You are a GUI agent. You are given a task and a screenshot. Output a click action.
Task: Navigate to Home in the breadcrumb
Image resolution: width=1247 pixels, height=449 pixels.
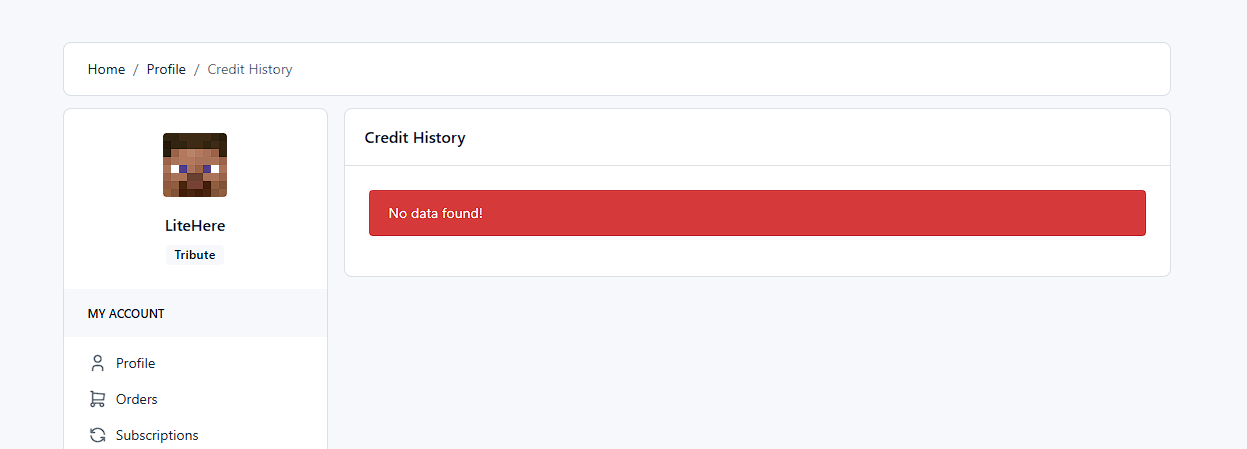pos(106,69)
